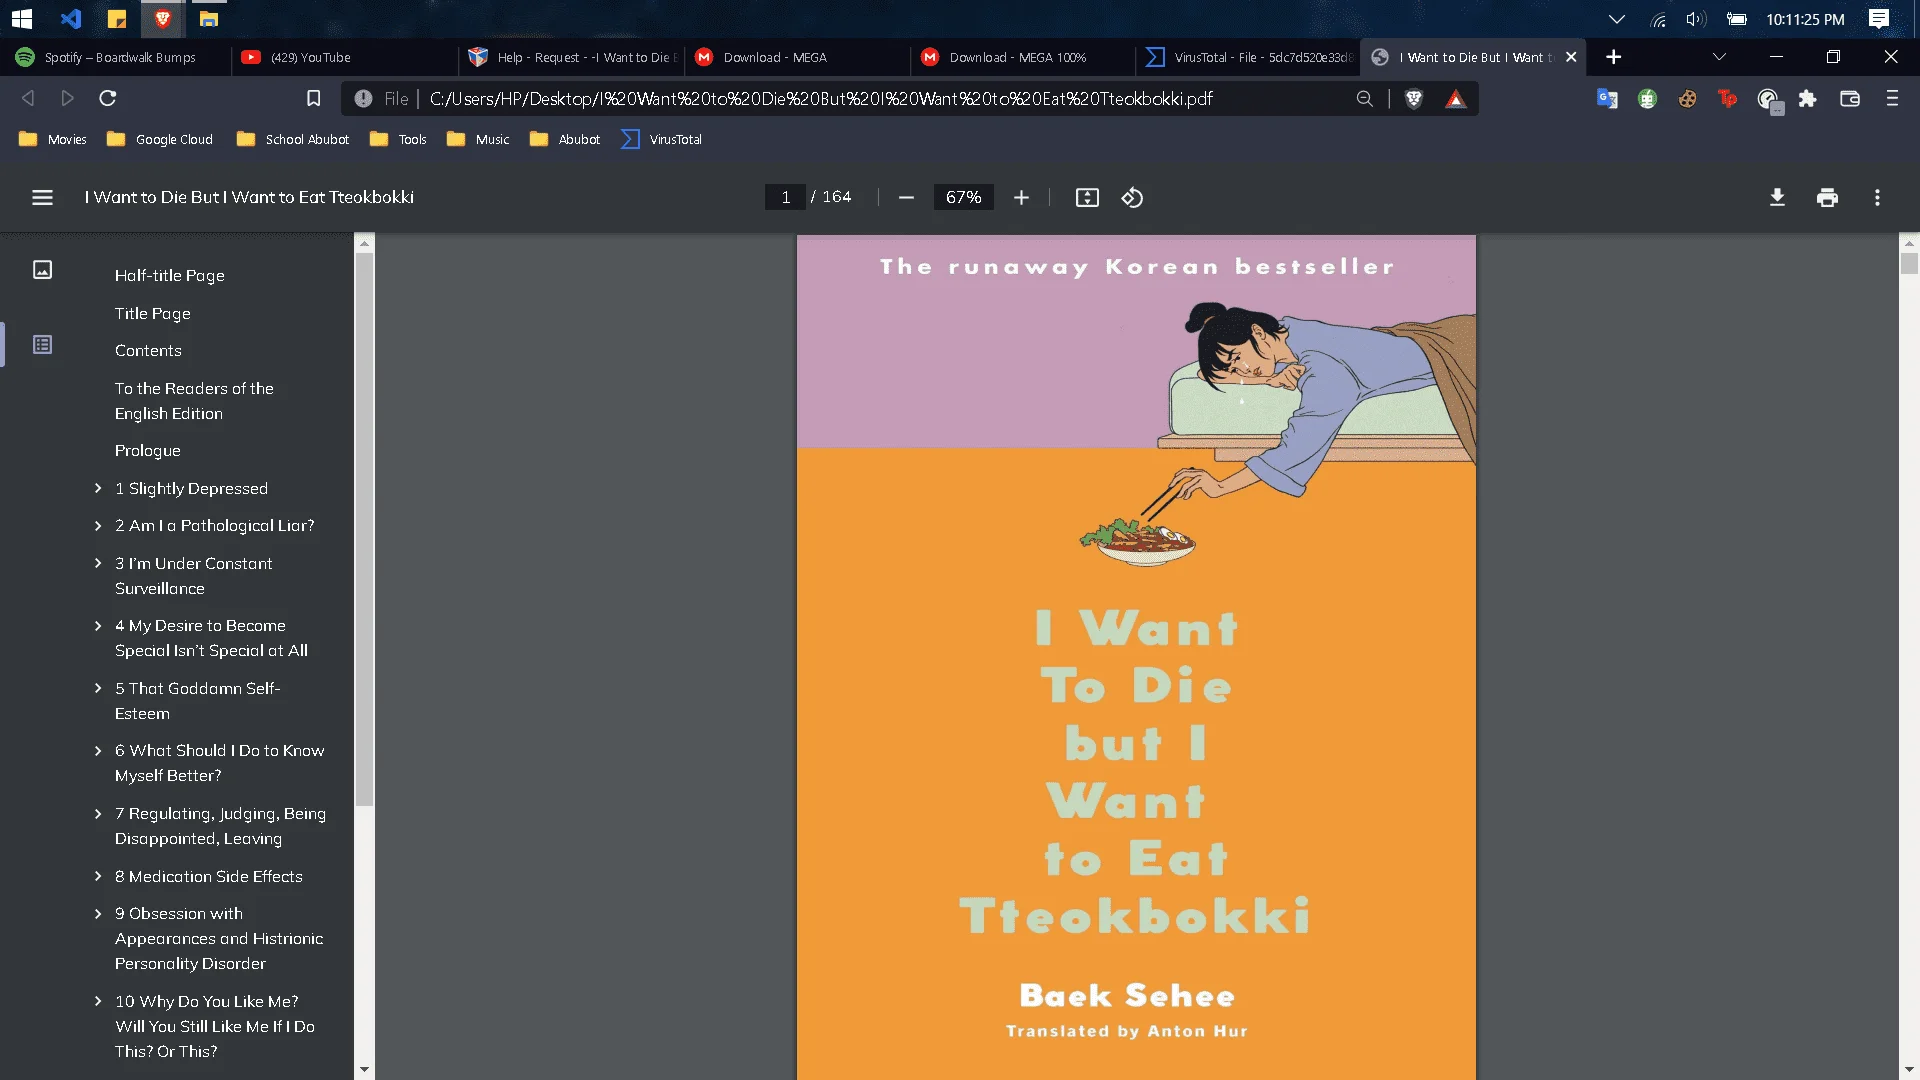Jump to Title Page in outline
1920x1080 pixels.
153,313
